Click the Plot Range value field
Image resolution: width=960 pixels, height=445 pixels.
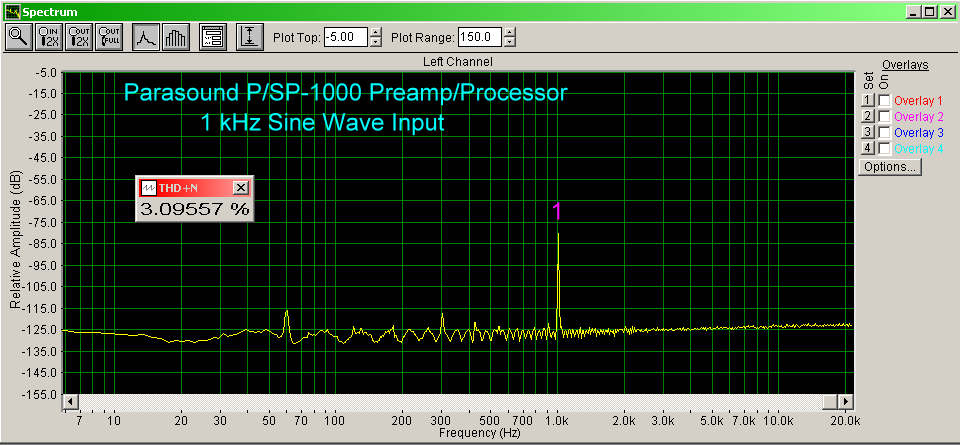480,37
